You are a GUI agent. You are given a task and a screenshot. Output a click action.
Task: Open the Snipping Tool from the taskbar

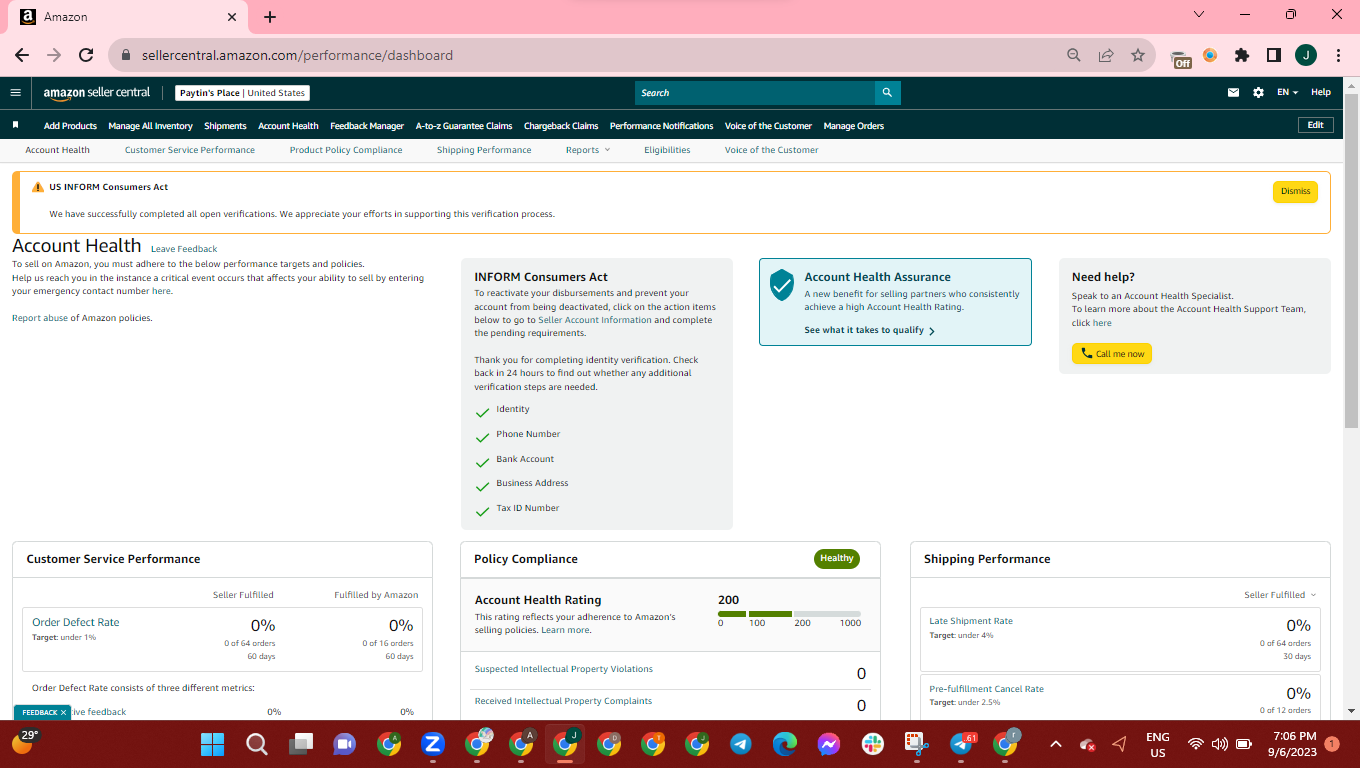(917, 744)
